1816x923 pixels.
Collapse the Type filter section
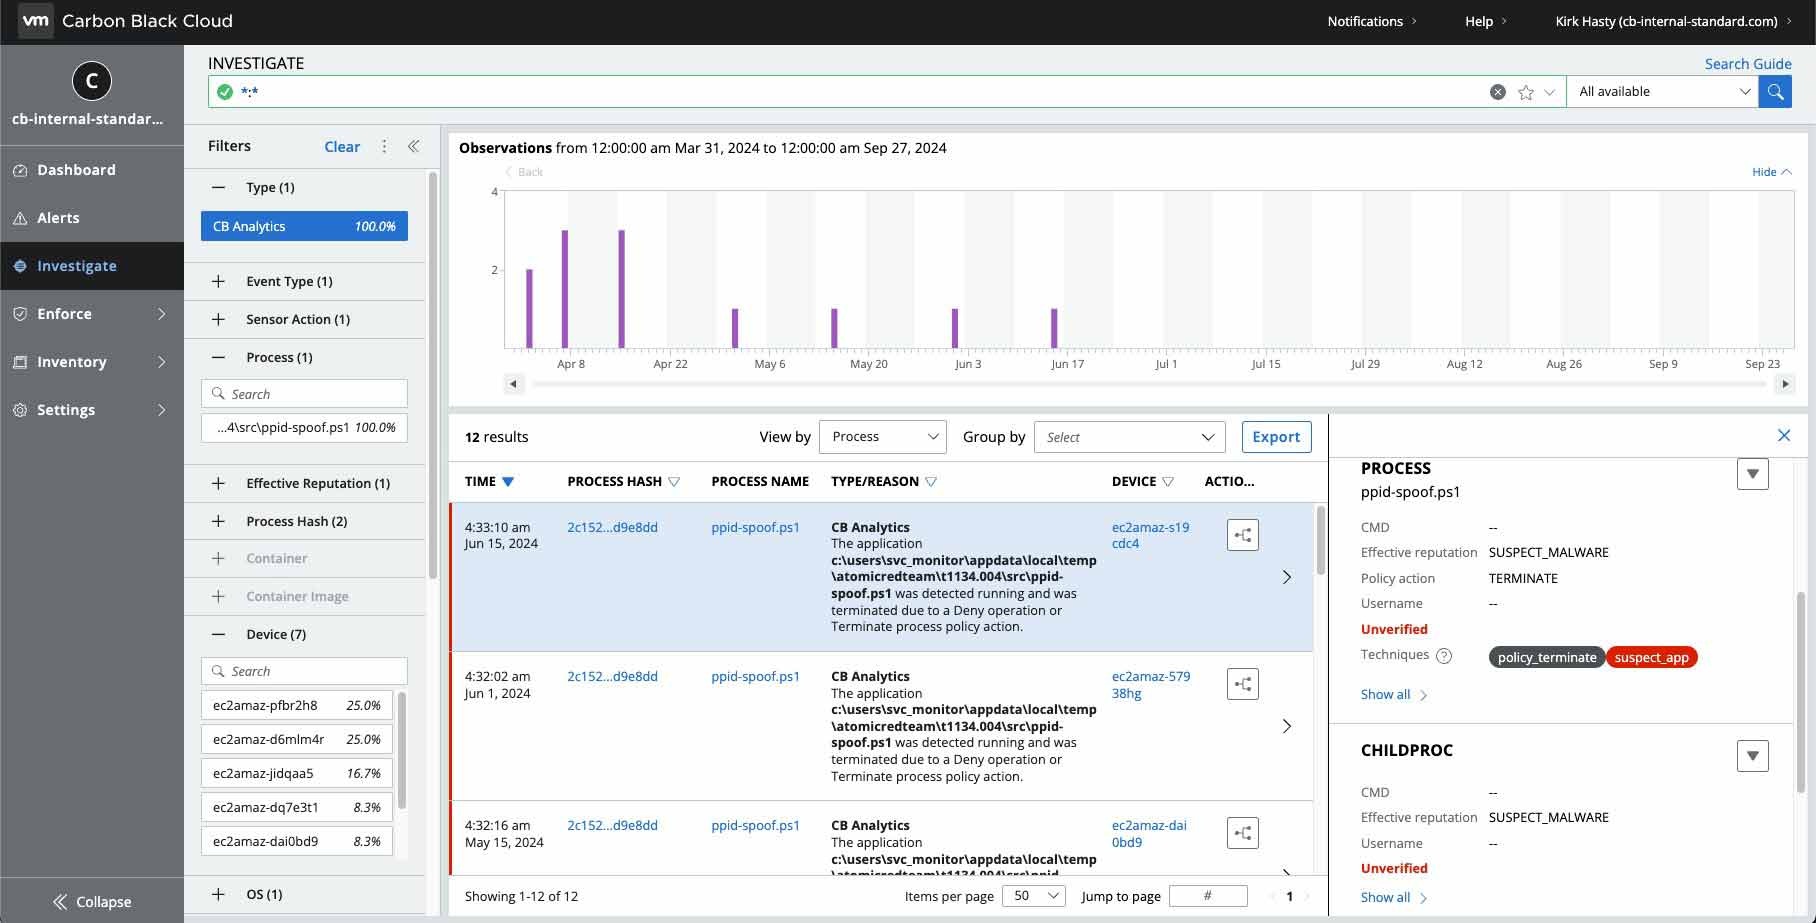[x=218, y=187]
